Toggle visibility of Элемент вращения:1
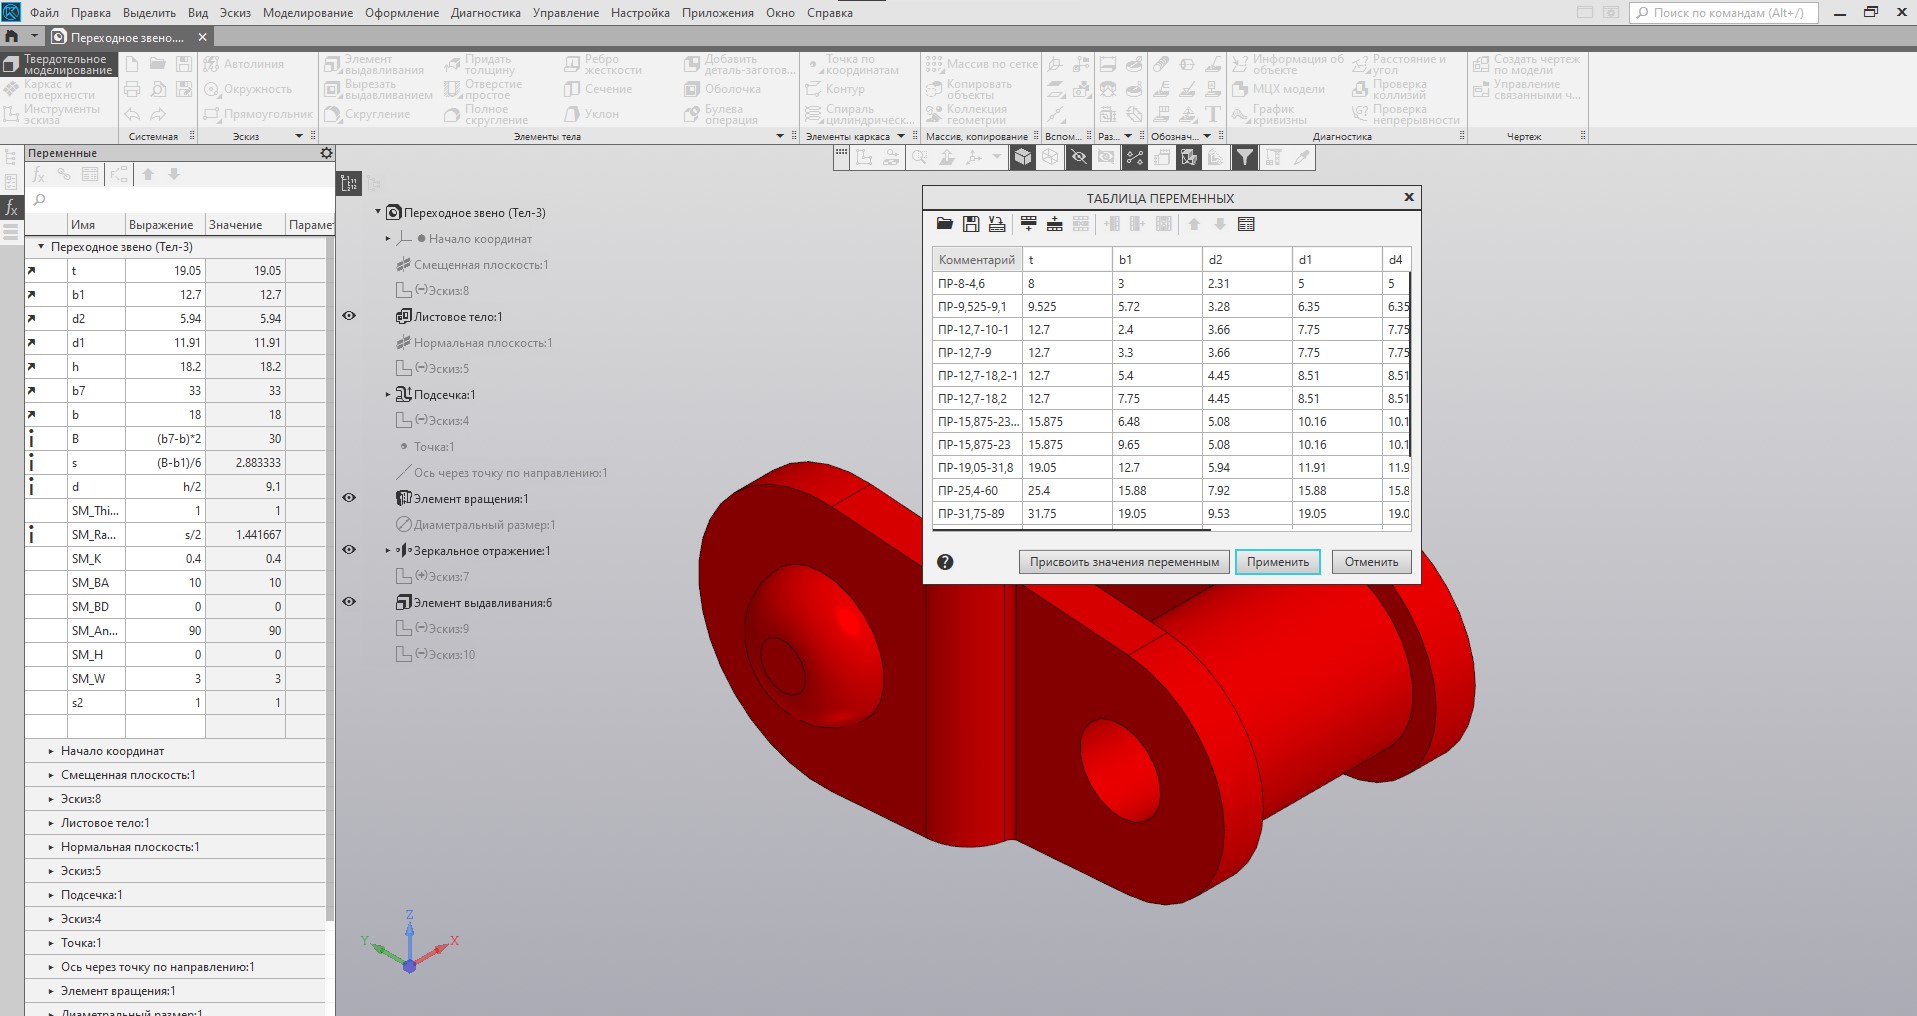Viewport: 1917px width, 1016px height. (x=349, y=498)
